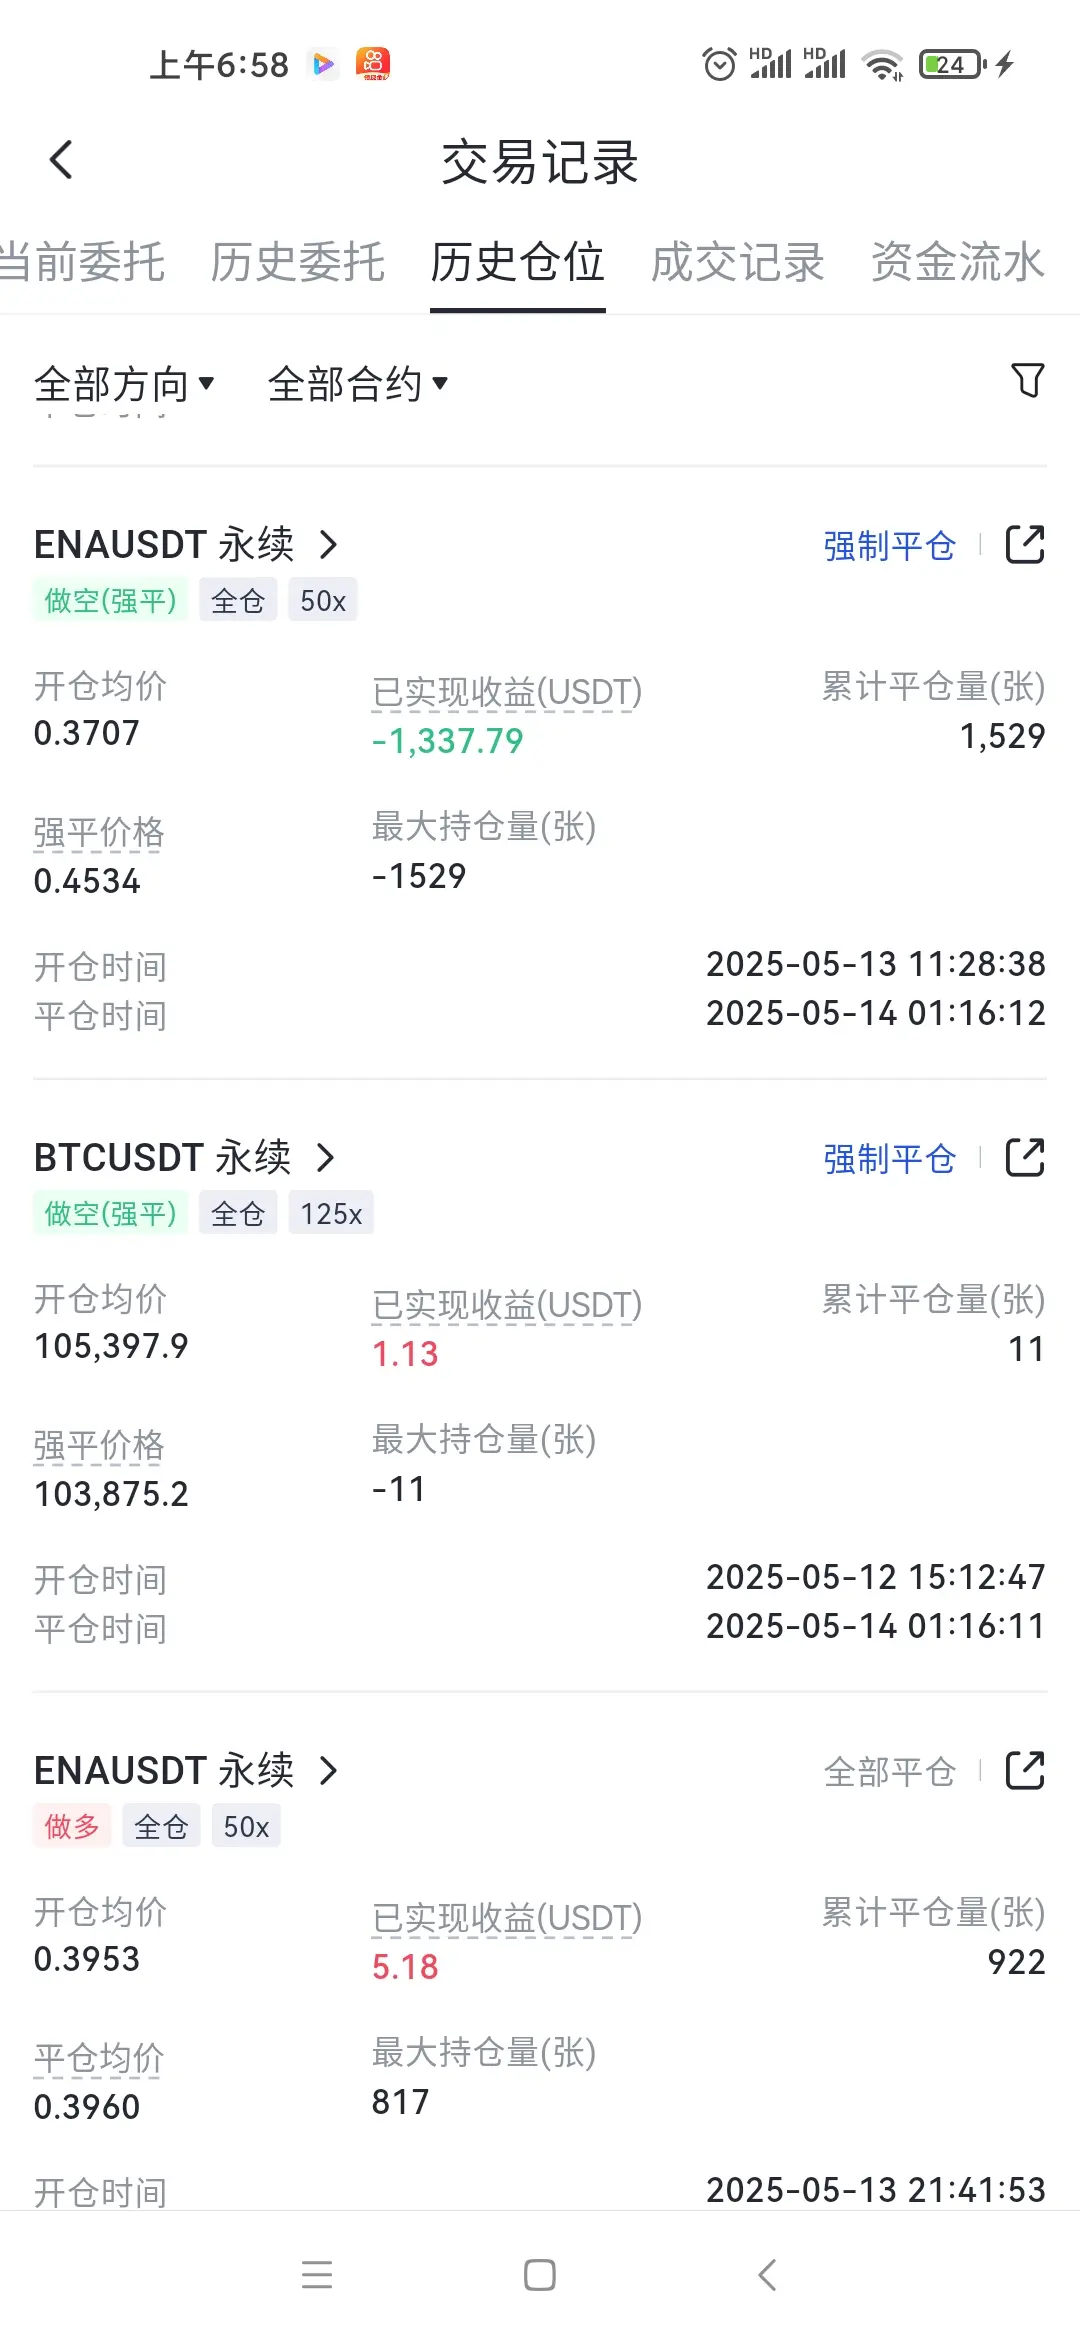Tap 强制平仓 link on BTCUSDT record

(x=889, y=1159)
